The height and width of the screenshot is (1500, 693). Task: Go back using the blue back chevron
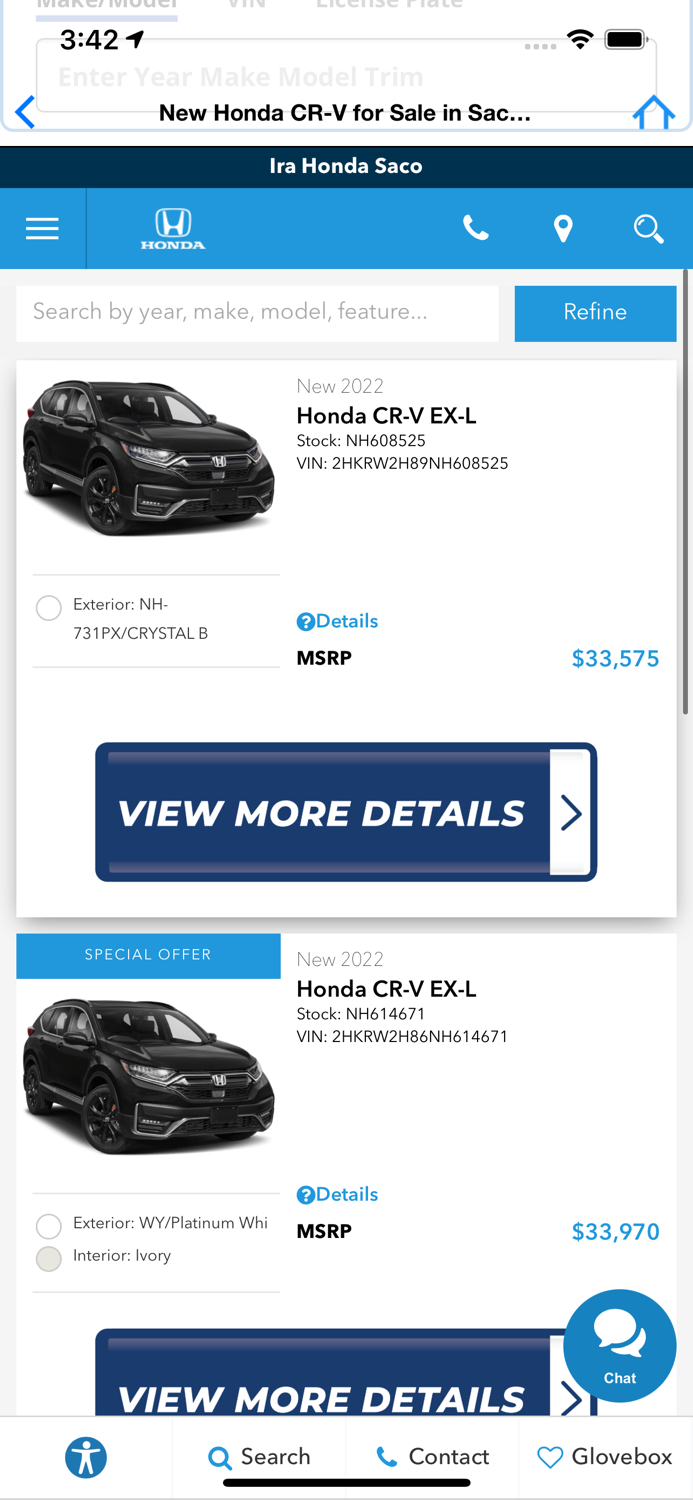[x=24, y=112]
